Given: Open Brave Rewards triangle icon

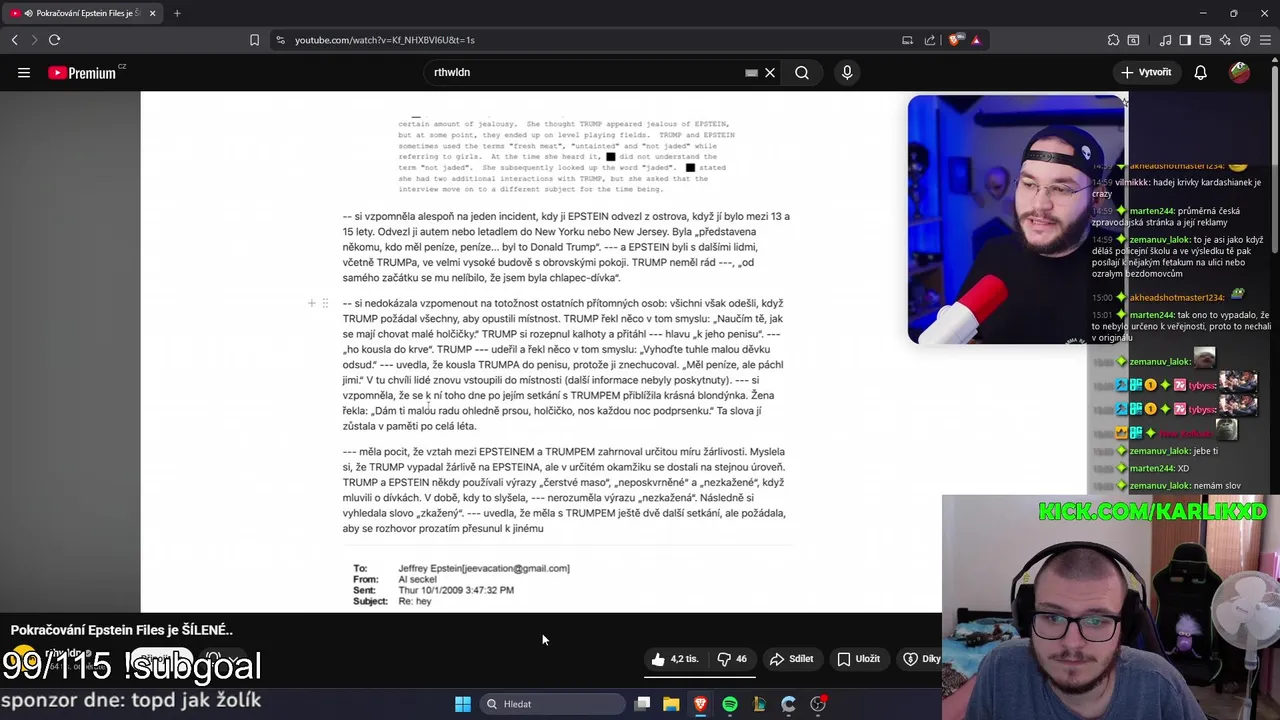Looking at the screenshot, I should (976, 40).
